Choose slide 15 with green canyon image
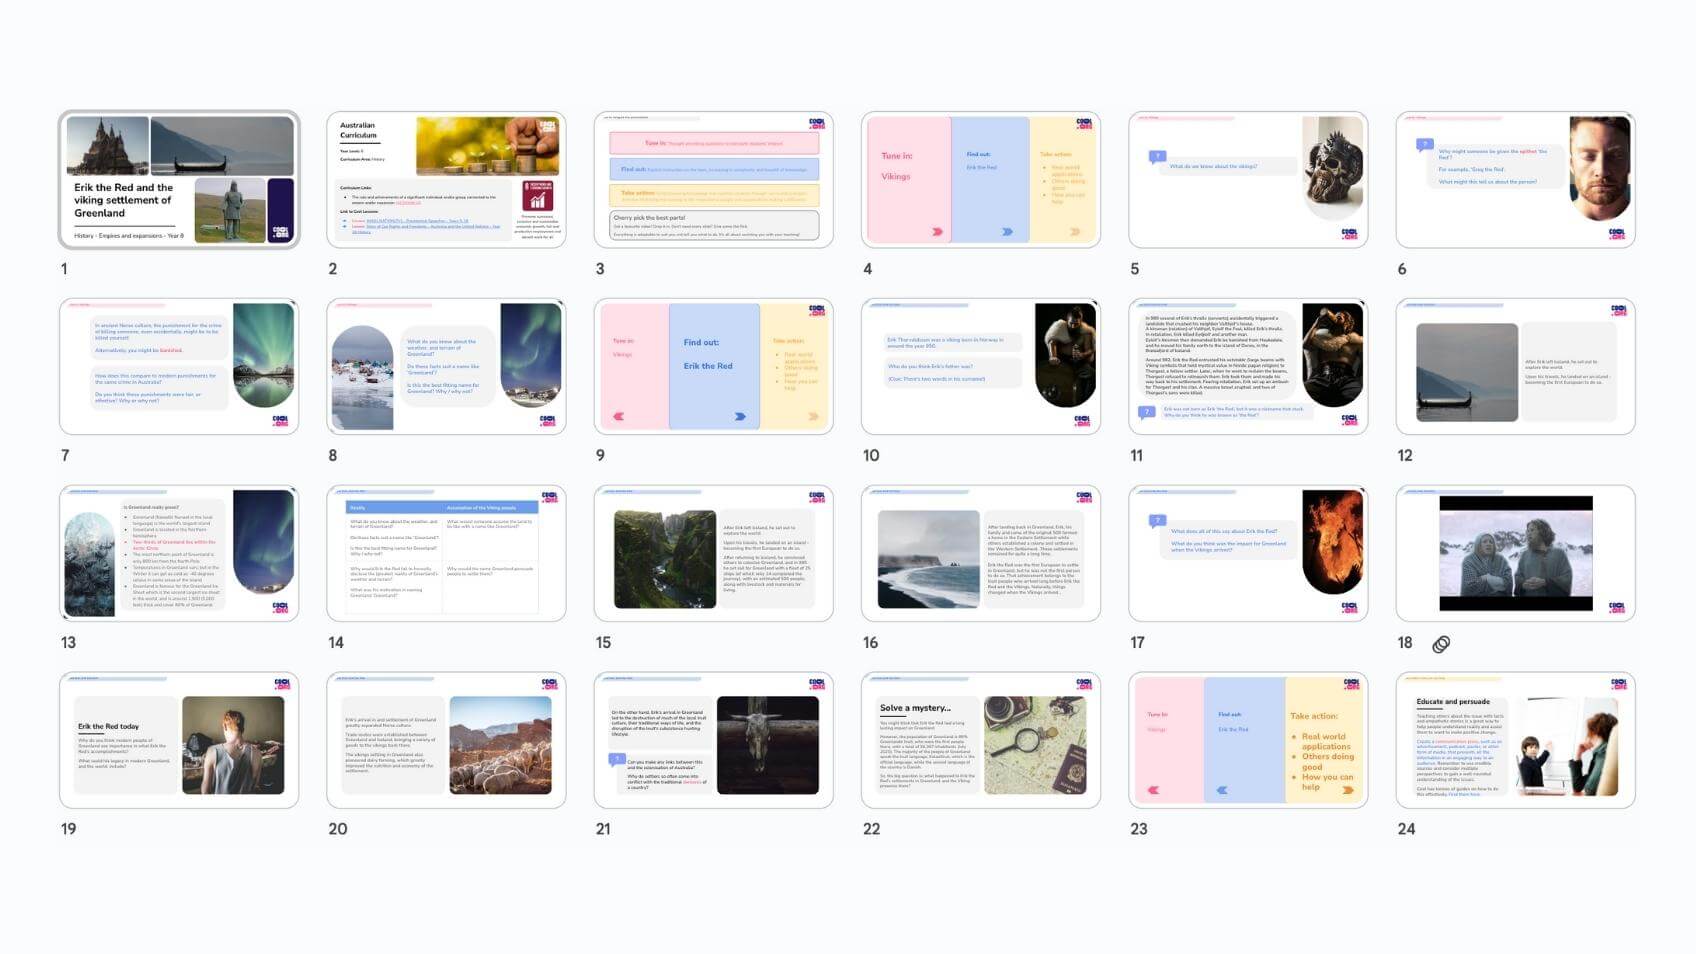The height and width of the screenshot is (954, 1696). tap(713, 553)
